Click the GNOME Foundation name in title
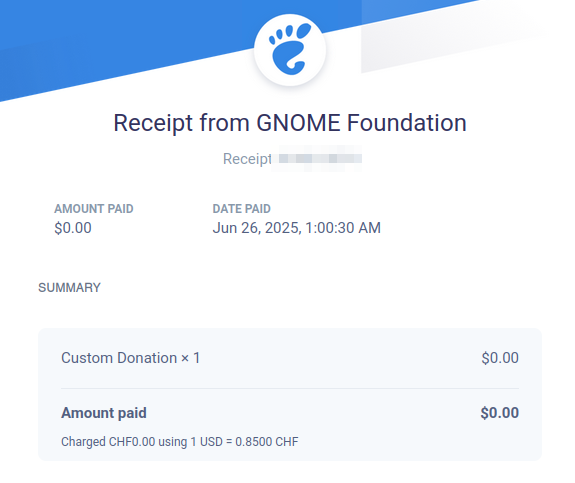The height and width of the screenshot is (483, 575). coord(361,122)
